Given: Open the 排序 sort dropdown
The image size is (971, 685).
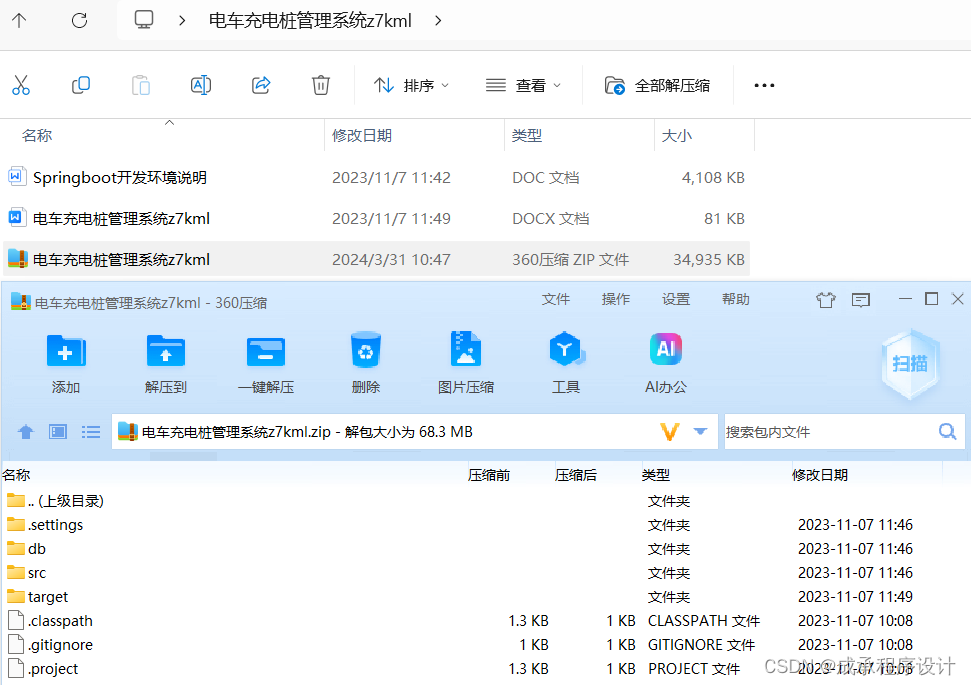Looking at the screenshot, I should (x=409, y=85).
